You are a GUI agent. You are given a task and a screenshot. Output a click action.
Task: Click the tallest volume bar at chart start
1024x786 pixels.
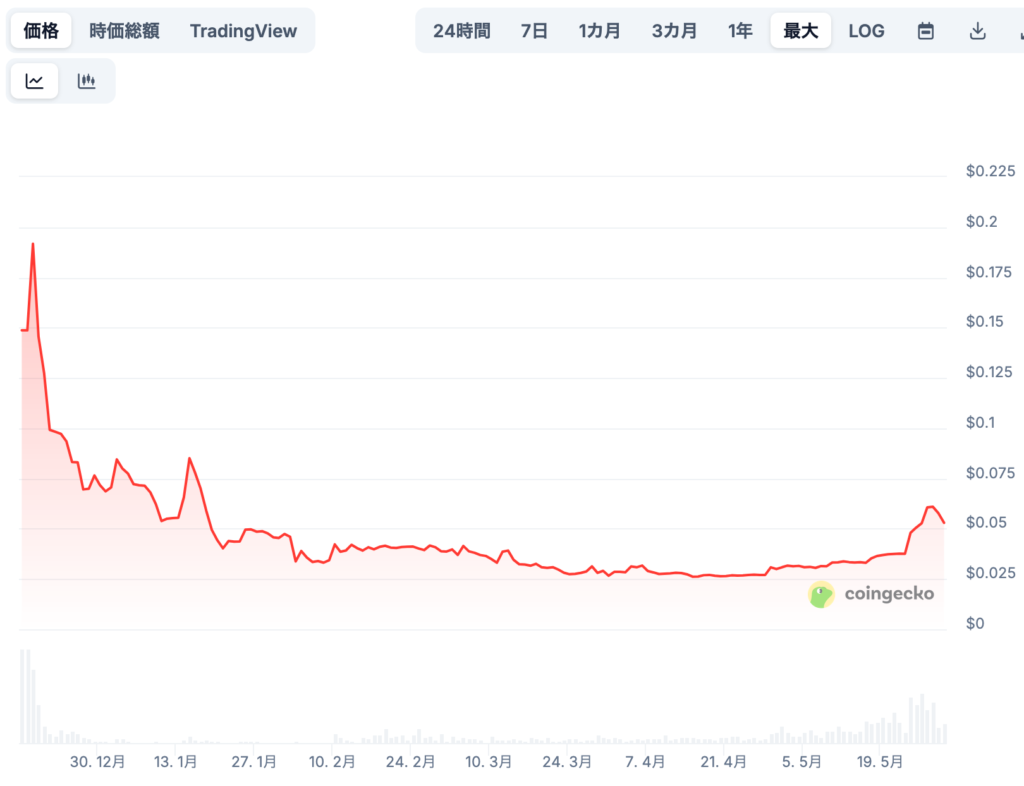22,697
